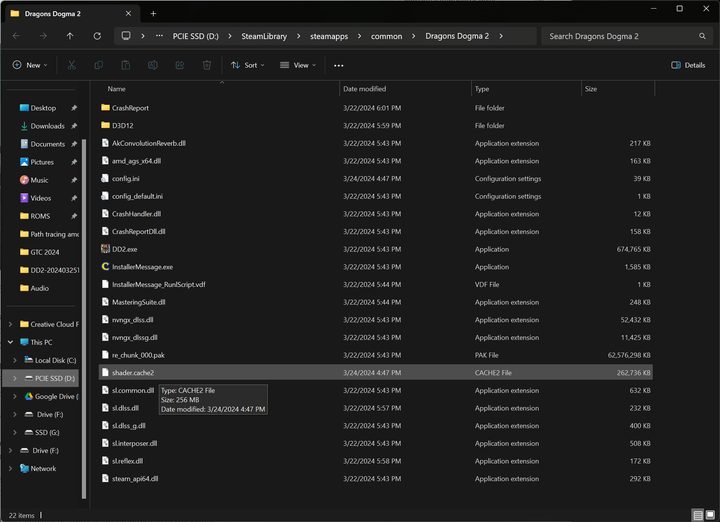
Task: Click the Paste toolbar icon
Action: coord(125,65)
